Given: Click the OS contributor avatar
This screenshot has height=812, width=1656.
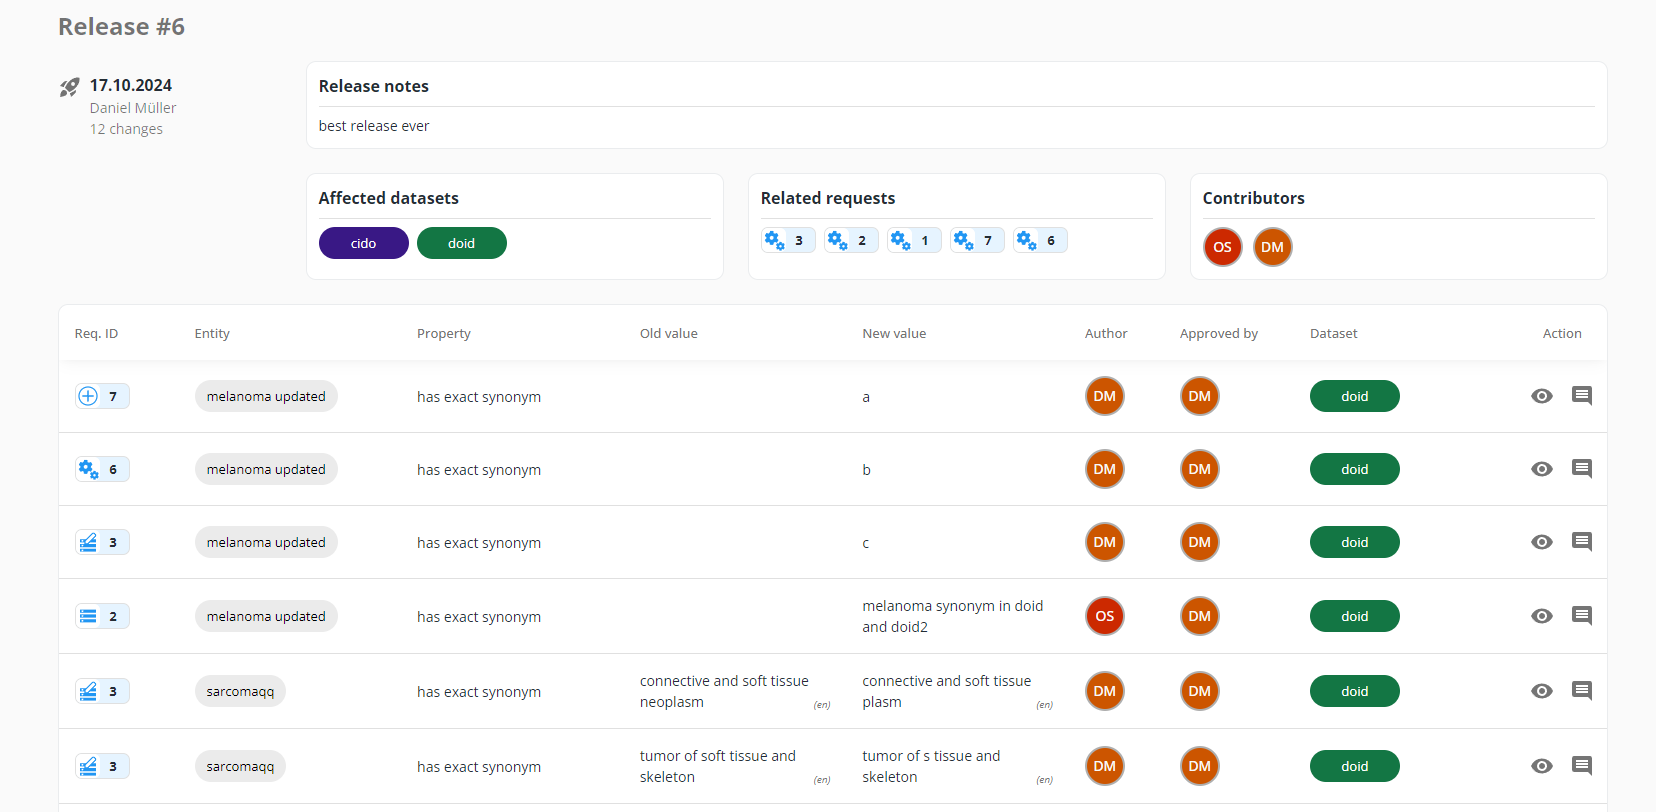Looking at the screenshot, I should pyautogui.click(x=1222, y=247).
